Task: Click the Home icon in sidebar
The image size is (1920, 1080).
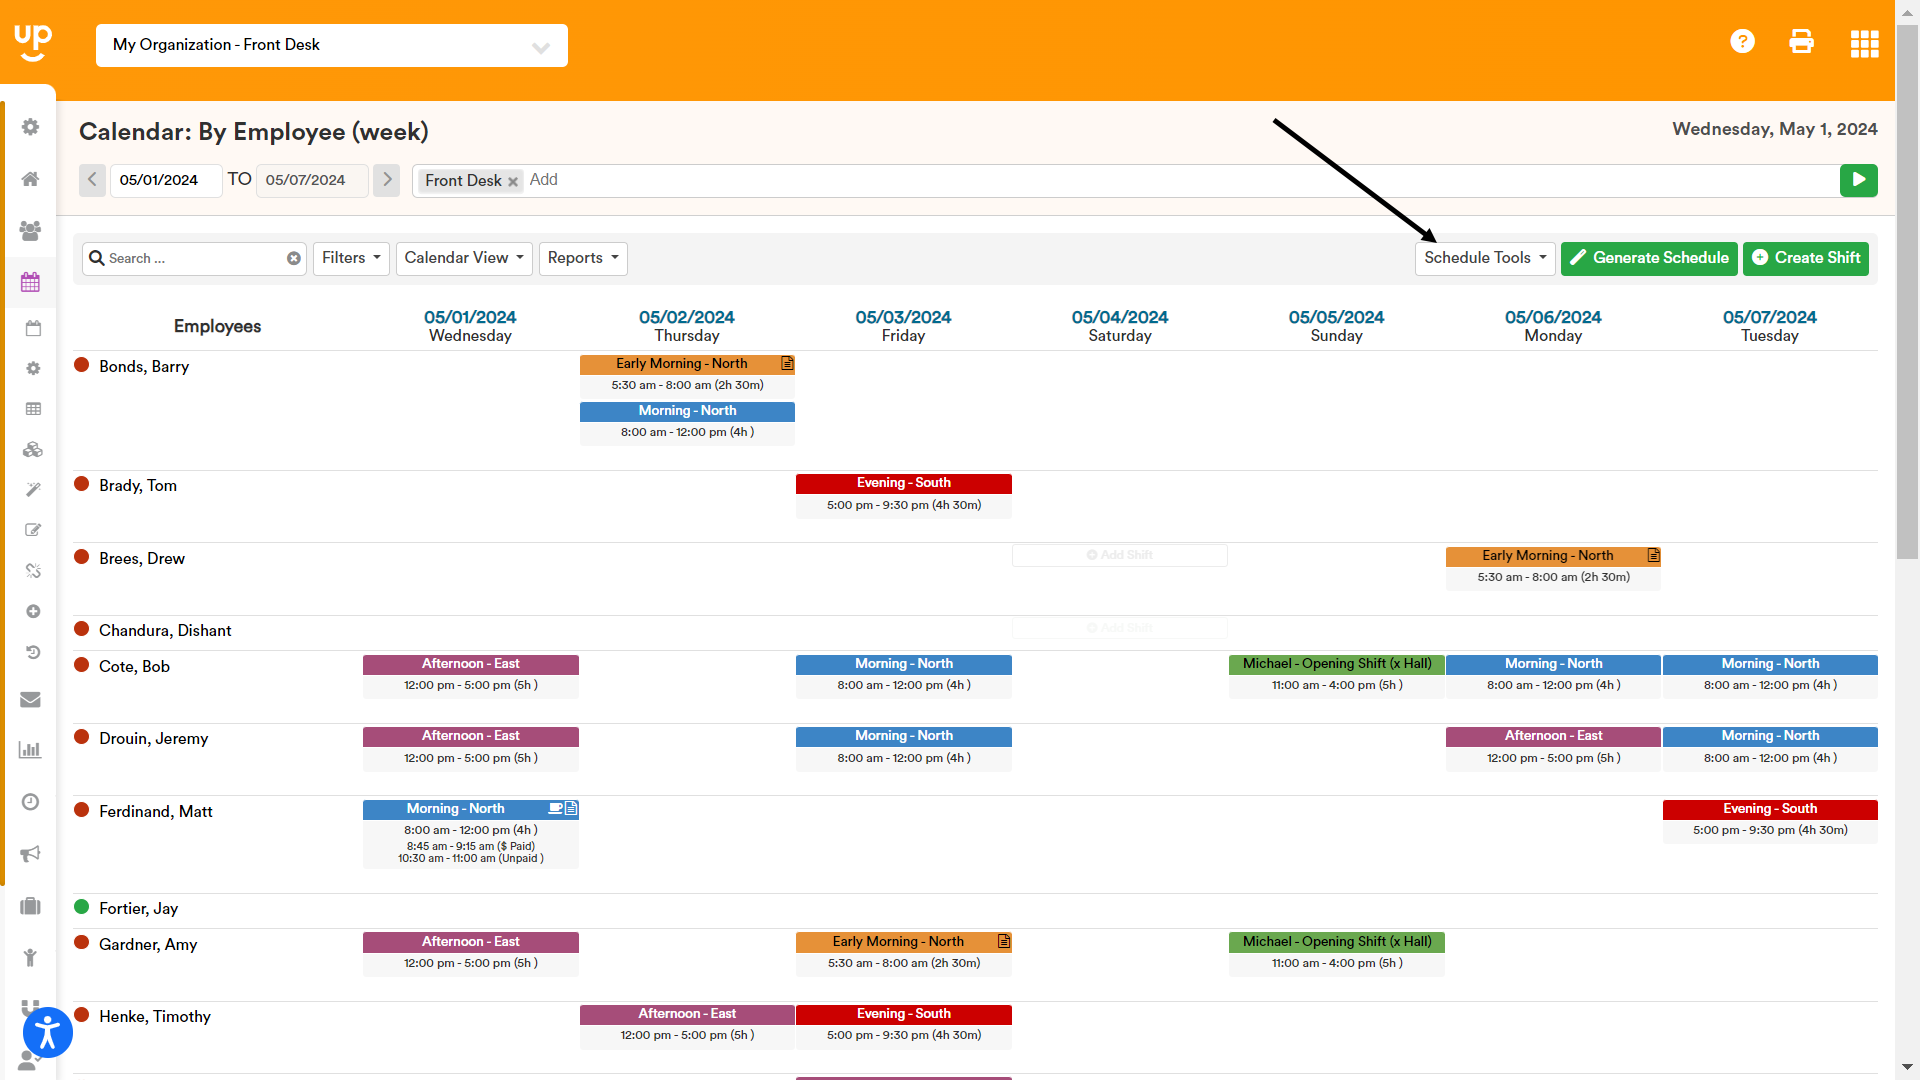Action: tap(29, 179)
